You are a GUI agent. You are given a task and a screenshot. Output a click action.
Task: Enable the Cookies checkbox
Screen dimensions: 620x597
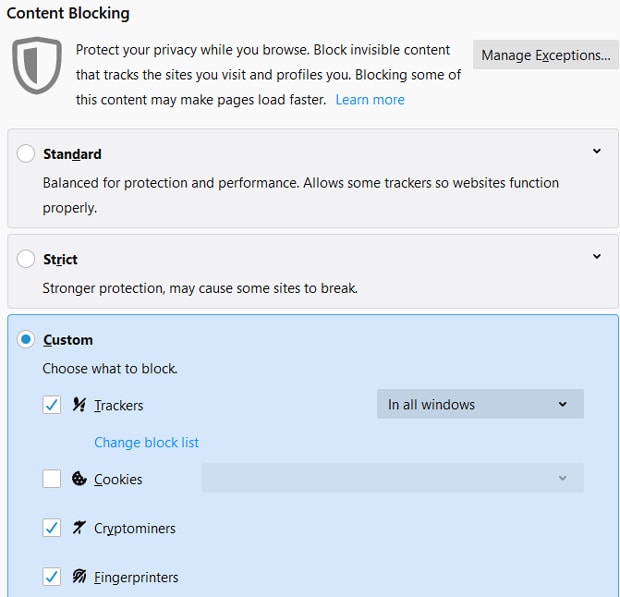52,479
